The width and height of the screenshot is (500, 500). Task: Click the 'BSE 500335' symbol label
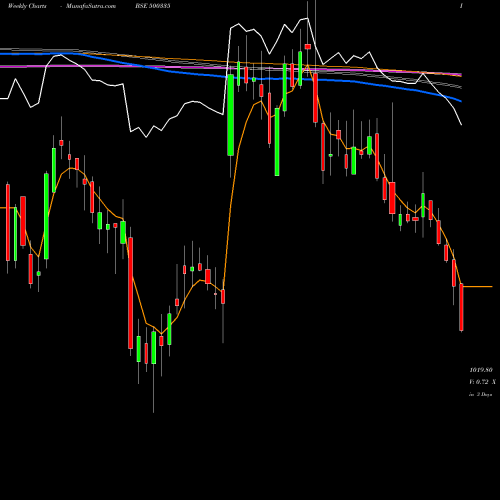point(153,6)
